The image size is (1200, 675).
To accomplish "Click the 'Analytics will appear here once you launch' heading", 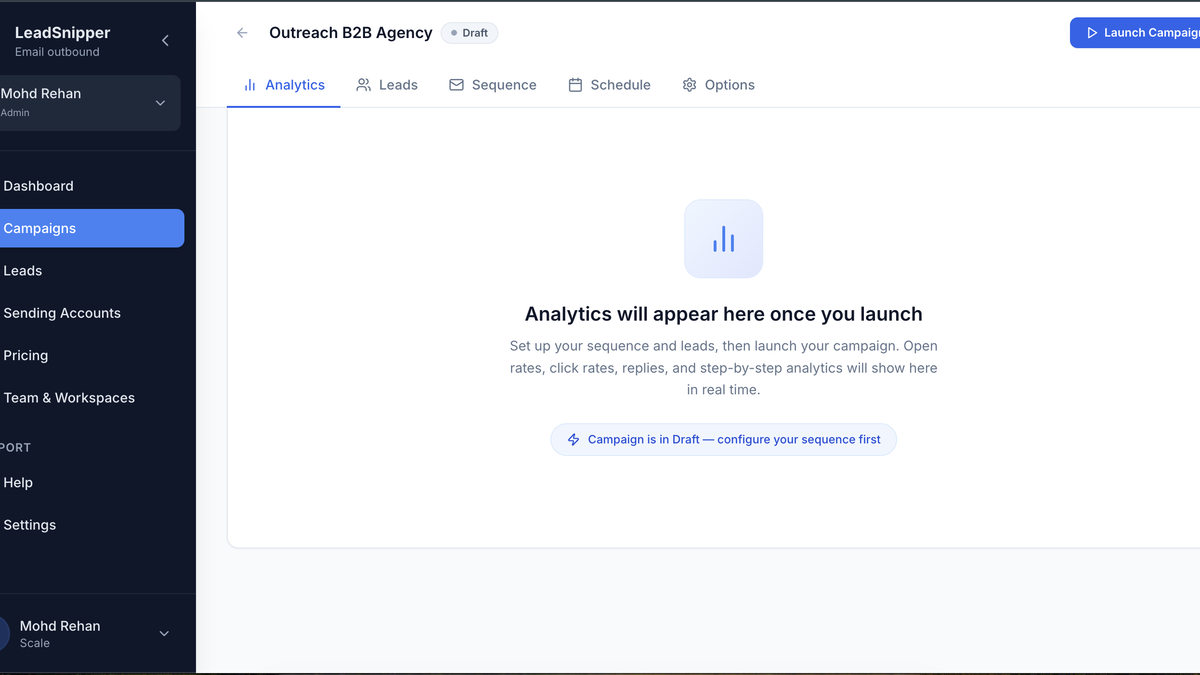I will (723, 314).
